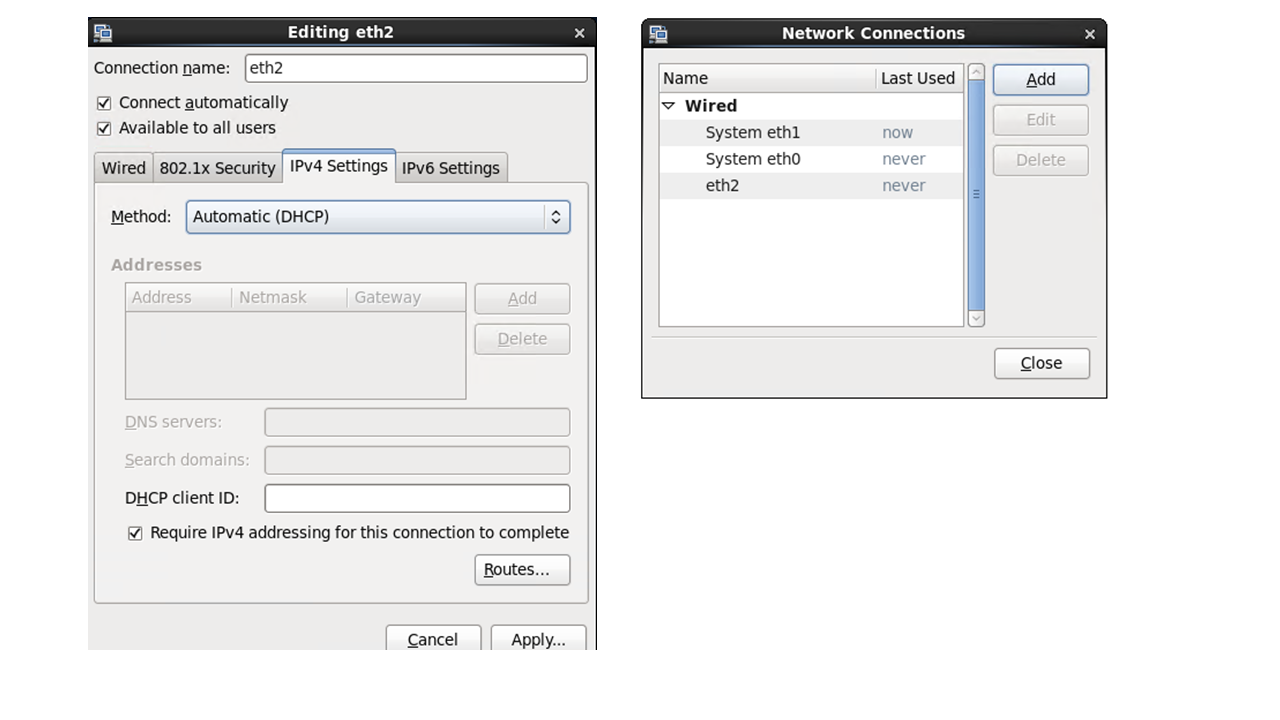Close the Network Connections window with X

(1090, 34)
